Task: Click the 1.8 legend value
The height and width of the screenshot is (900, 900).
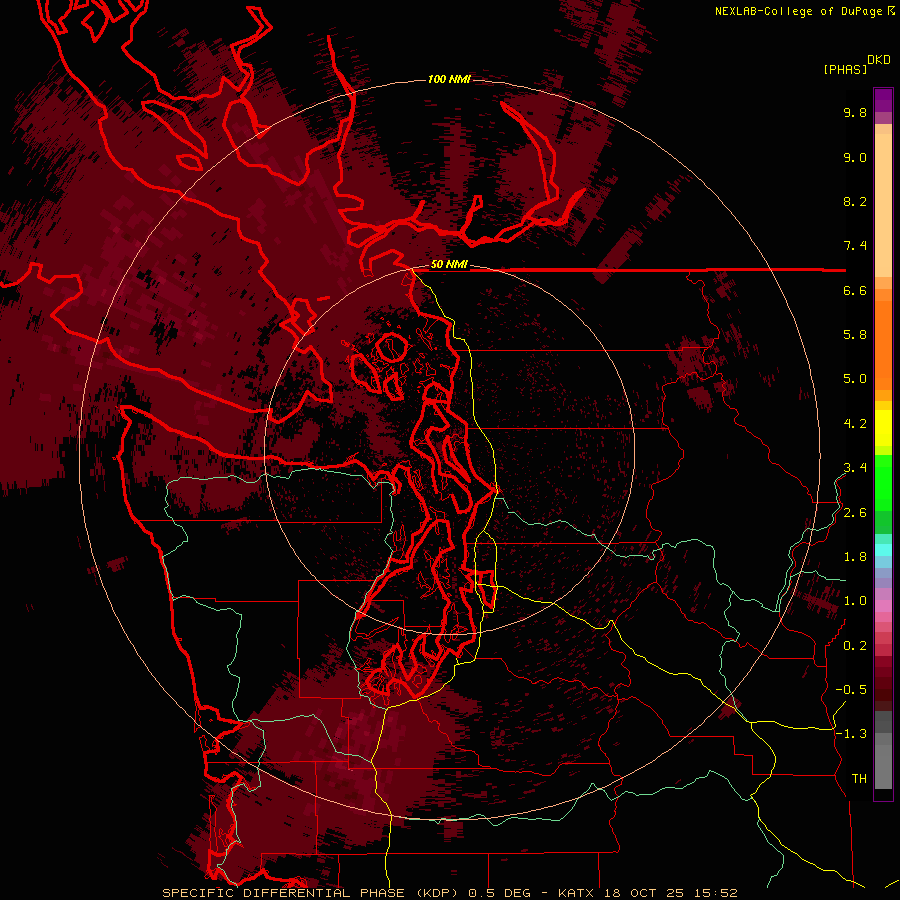Action: pos(855,557)
